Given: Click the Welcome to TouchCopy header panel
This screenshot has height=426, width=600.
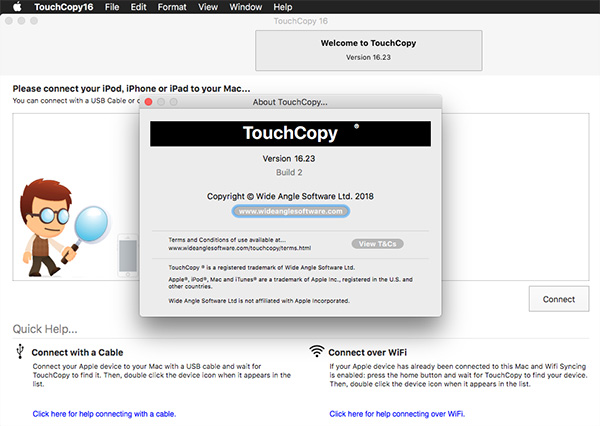Looking at the screenshot, I should (368, 51).
